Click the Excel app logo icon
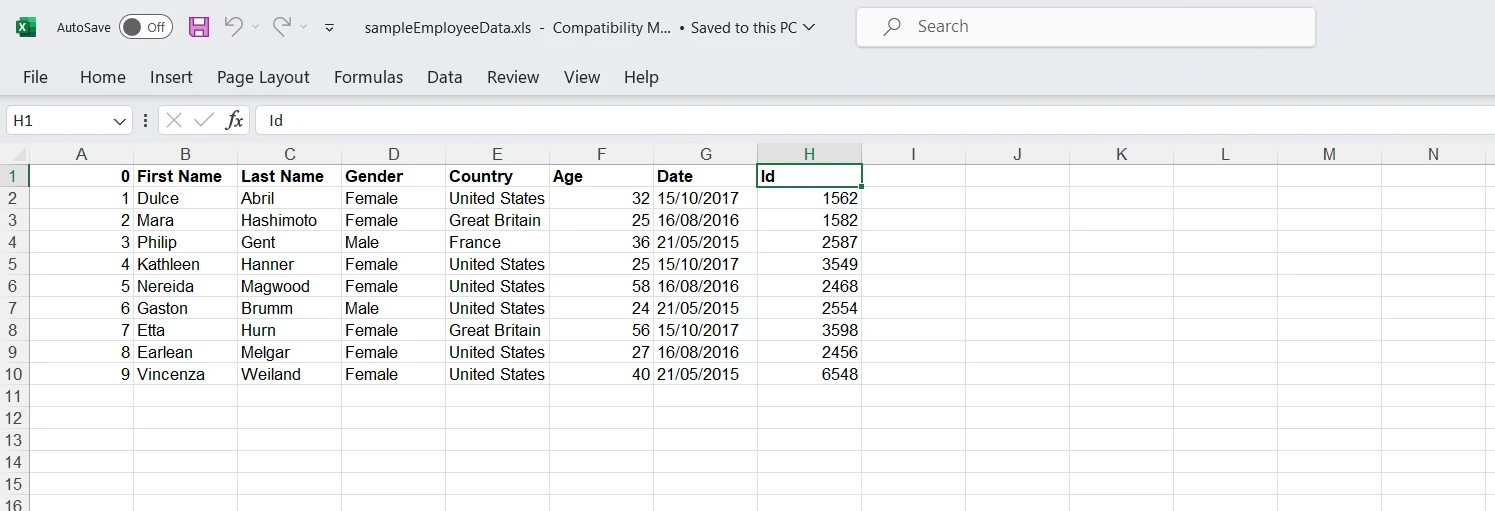 point(26,28)
